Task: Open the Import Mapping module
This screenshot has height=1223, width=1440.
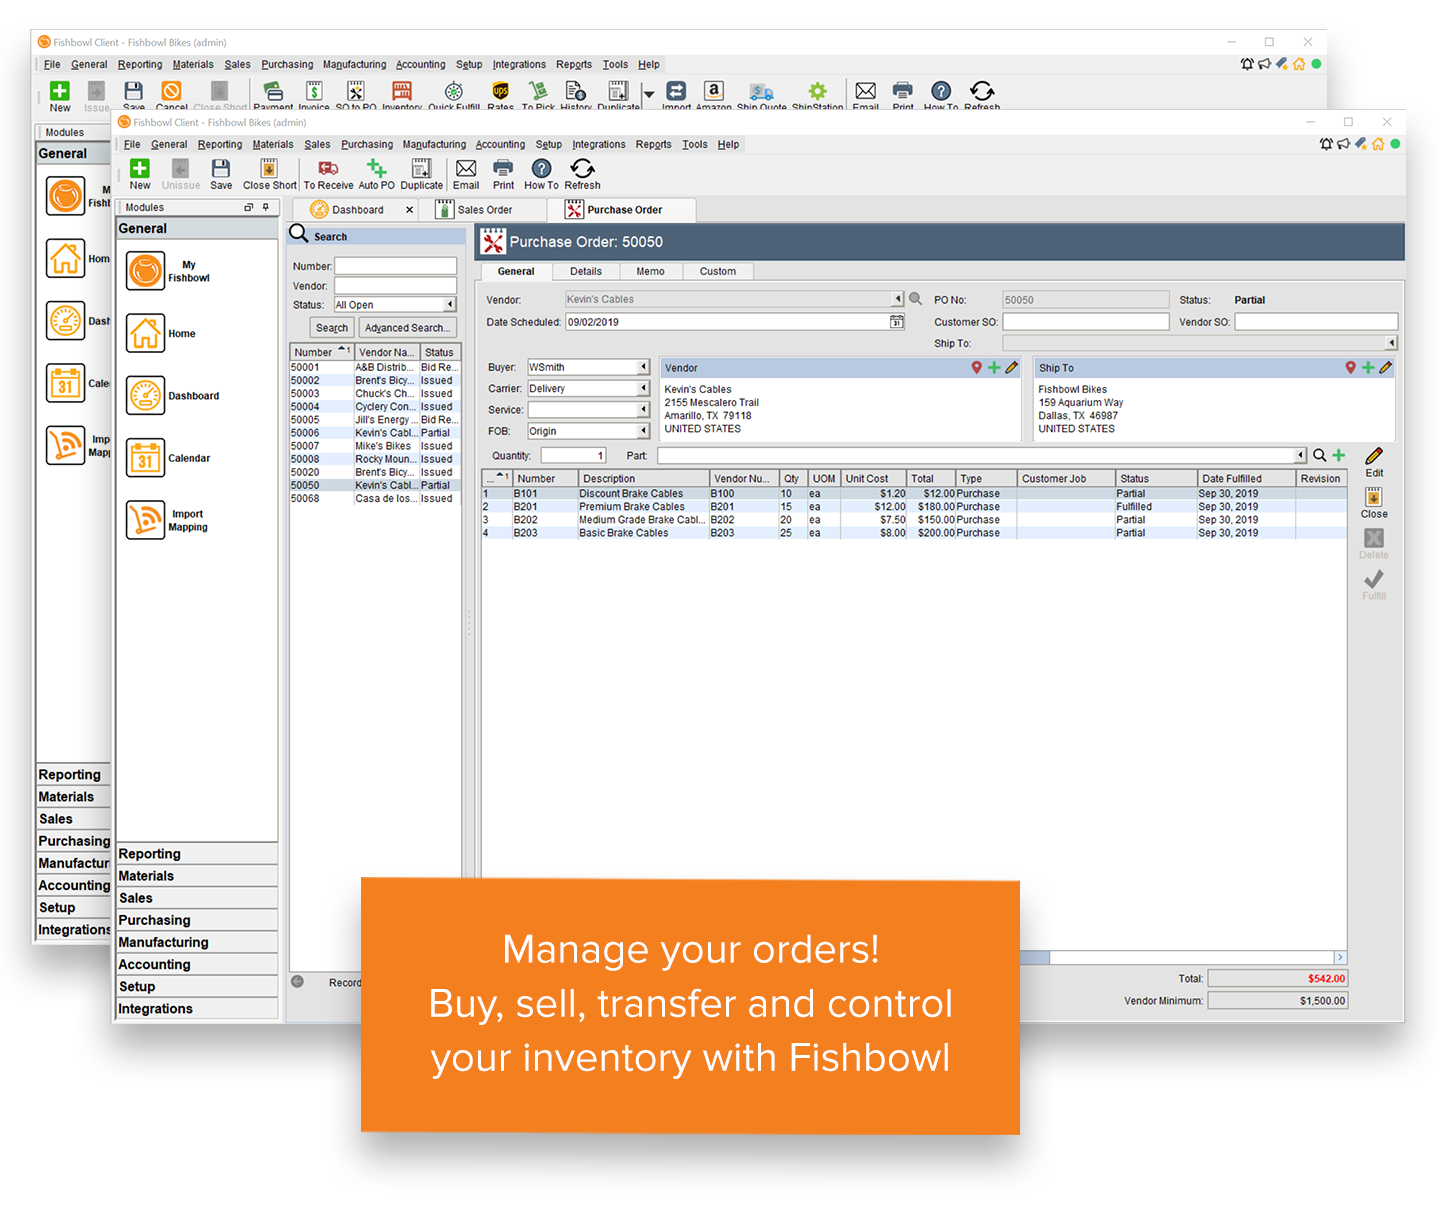Action: coord(146,520)
